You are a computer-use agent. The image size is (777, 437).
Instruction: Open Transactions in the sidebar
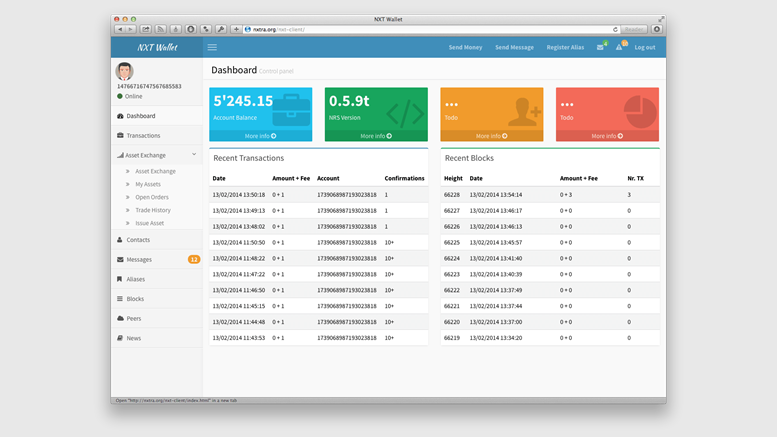(143, 135)
